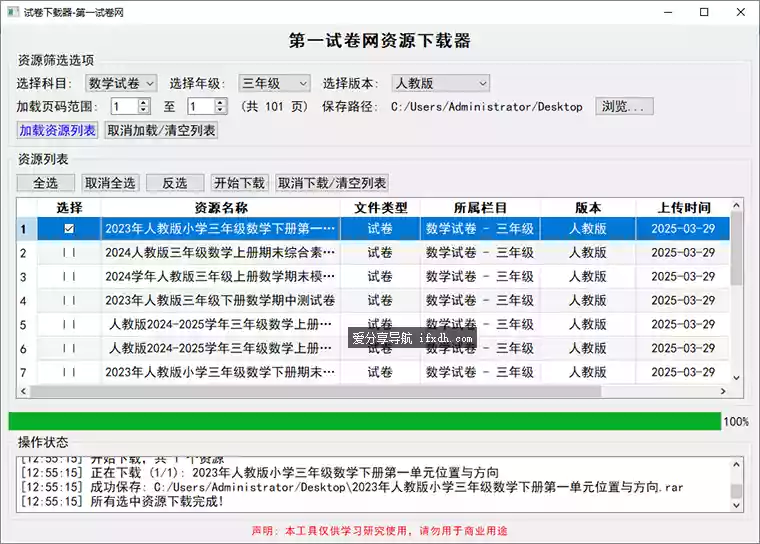Click the table scroll-left arrow
760x544 pixels.
pyautogui.click(x=23, y=391)
